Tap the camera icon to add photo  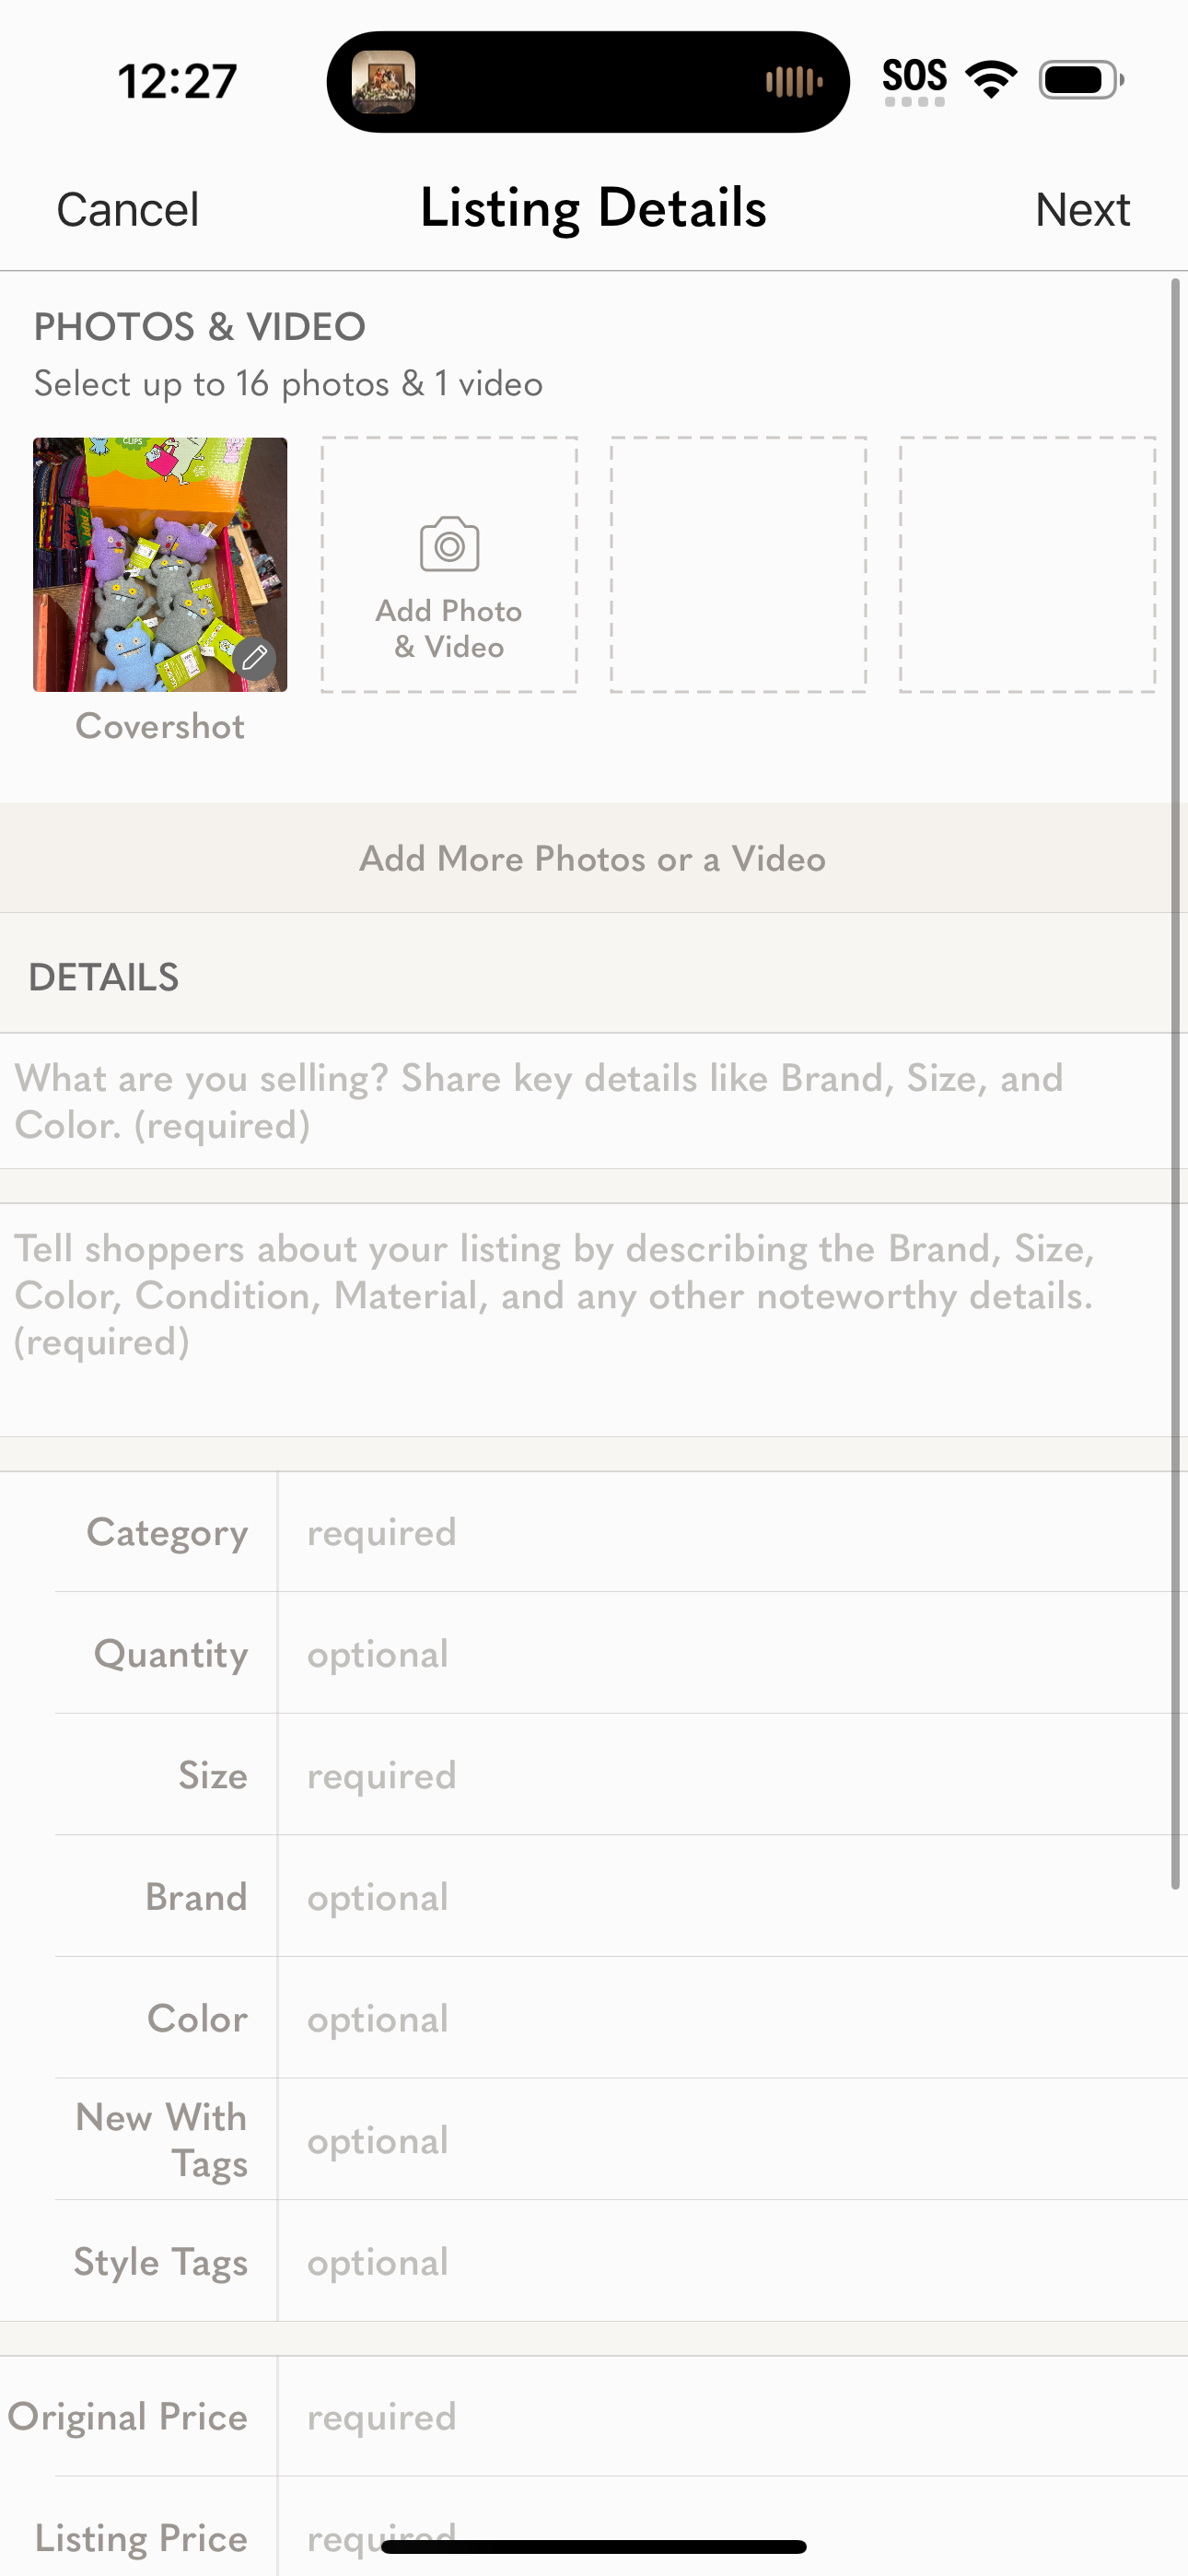(449, 545)
